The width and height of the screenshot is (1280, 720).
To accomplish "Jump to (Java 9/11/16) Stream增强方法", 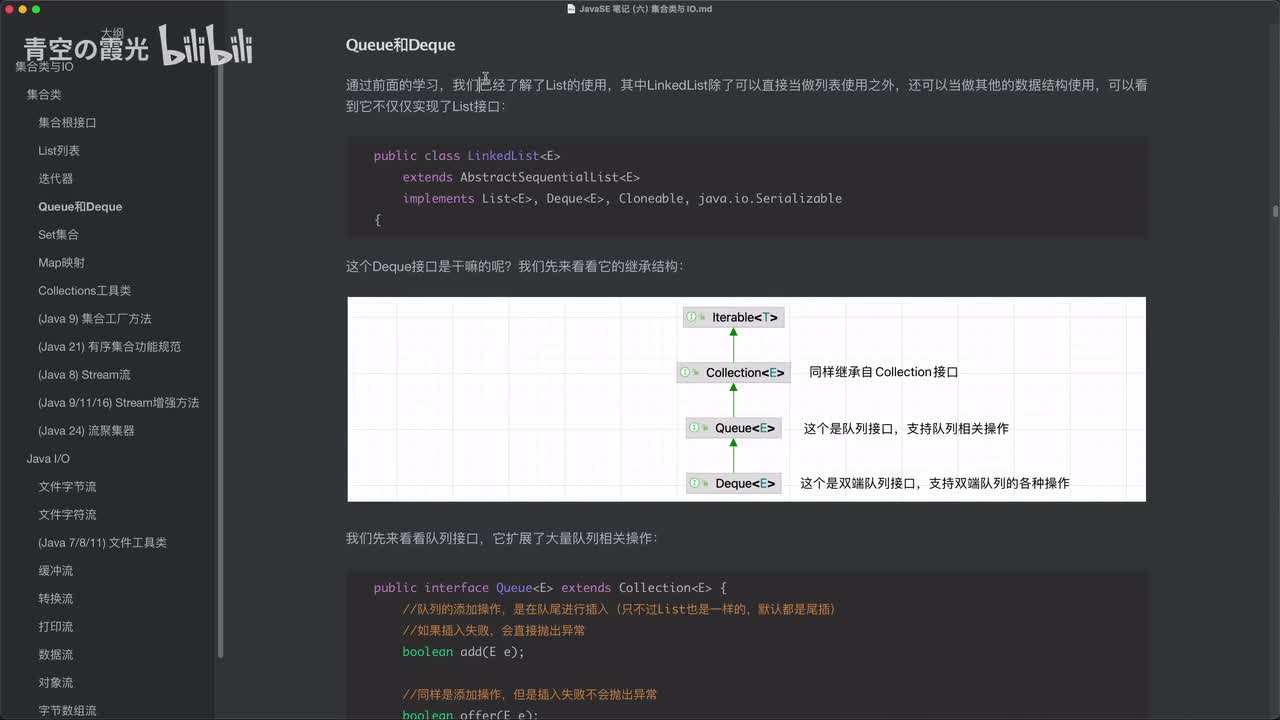I will [x=118, y=402].
